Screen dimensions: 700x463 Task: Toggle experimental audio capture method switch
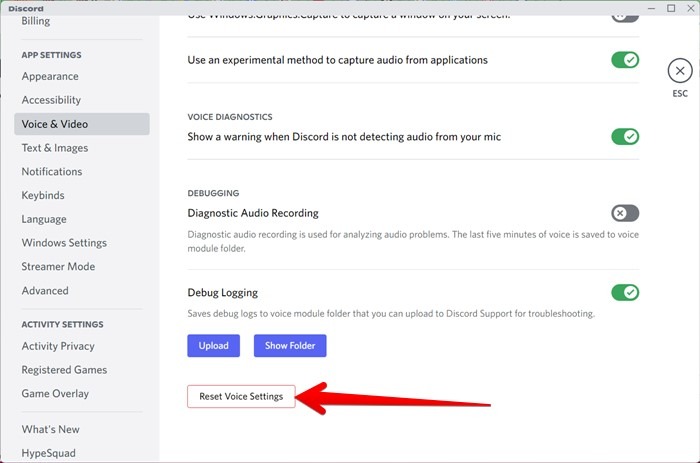click(625, 60)
